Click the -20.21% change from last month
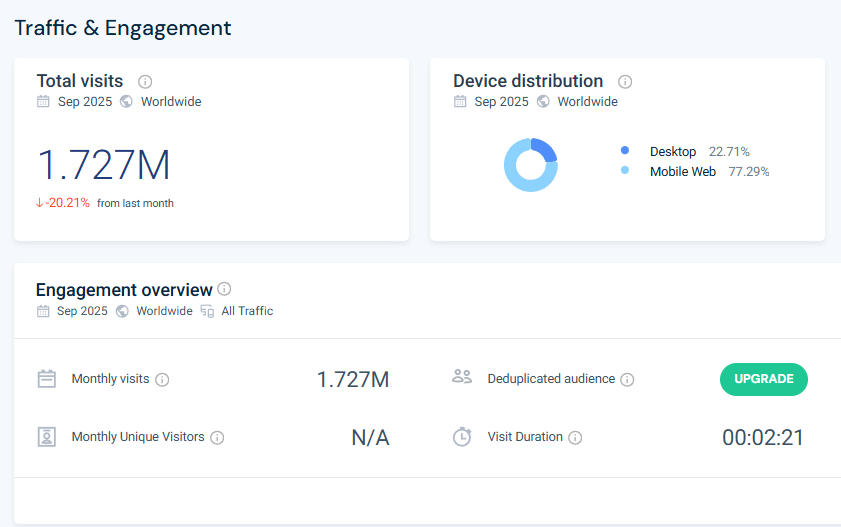The height and width of the screenshot is (527, 841). [63, 203]
